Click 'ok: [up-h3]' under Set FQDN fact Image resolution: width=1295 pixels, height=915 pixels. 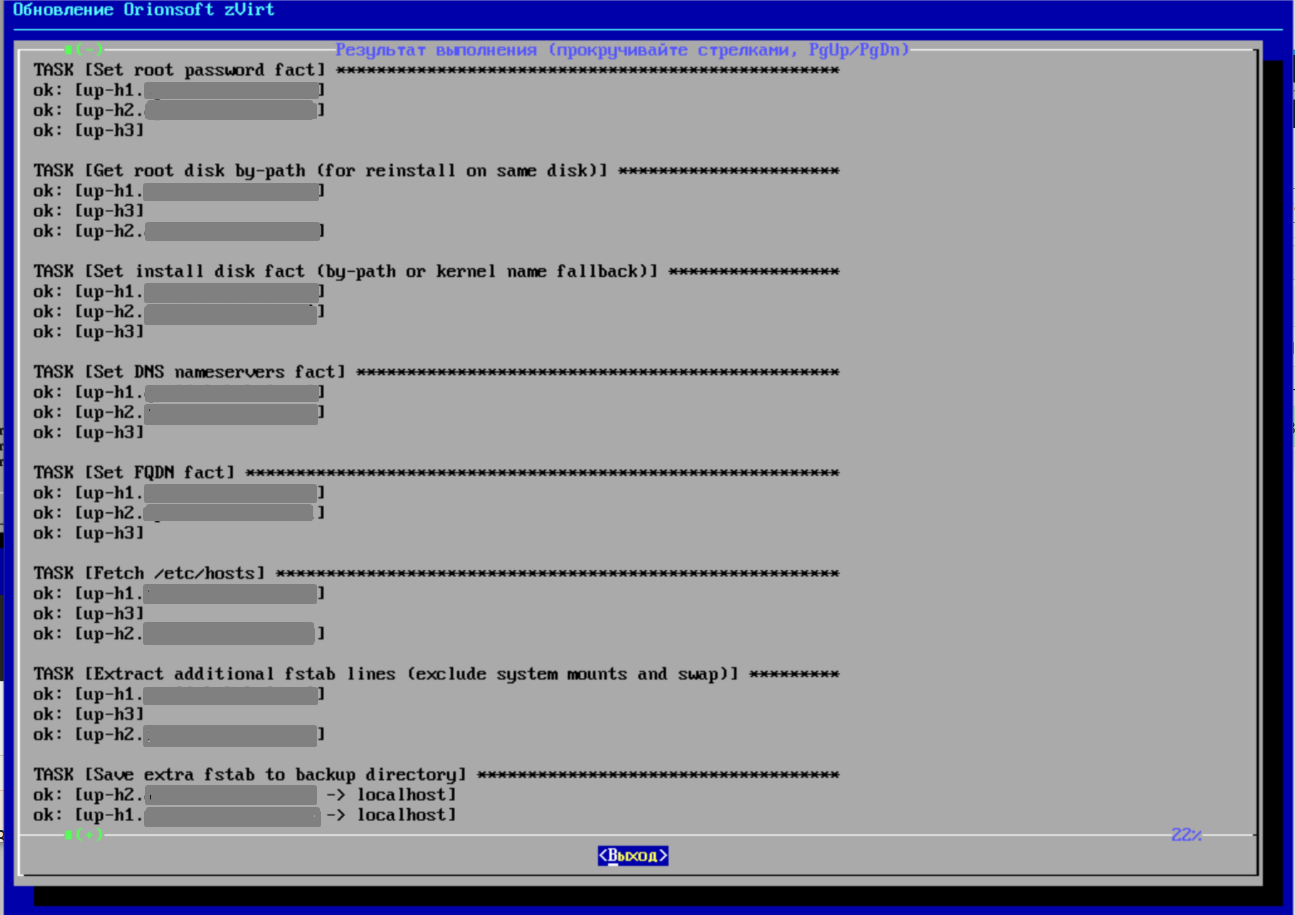point(89,533)
